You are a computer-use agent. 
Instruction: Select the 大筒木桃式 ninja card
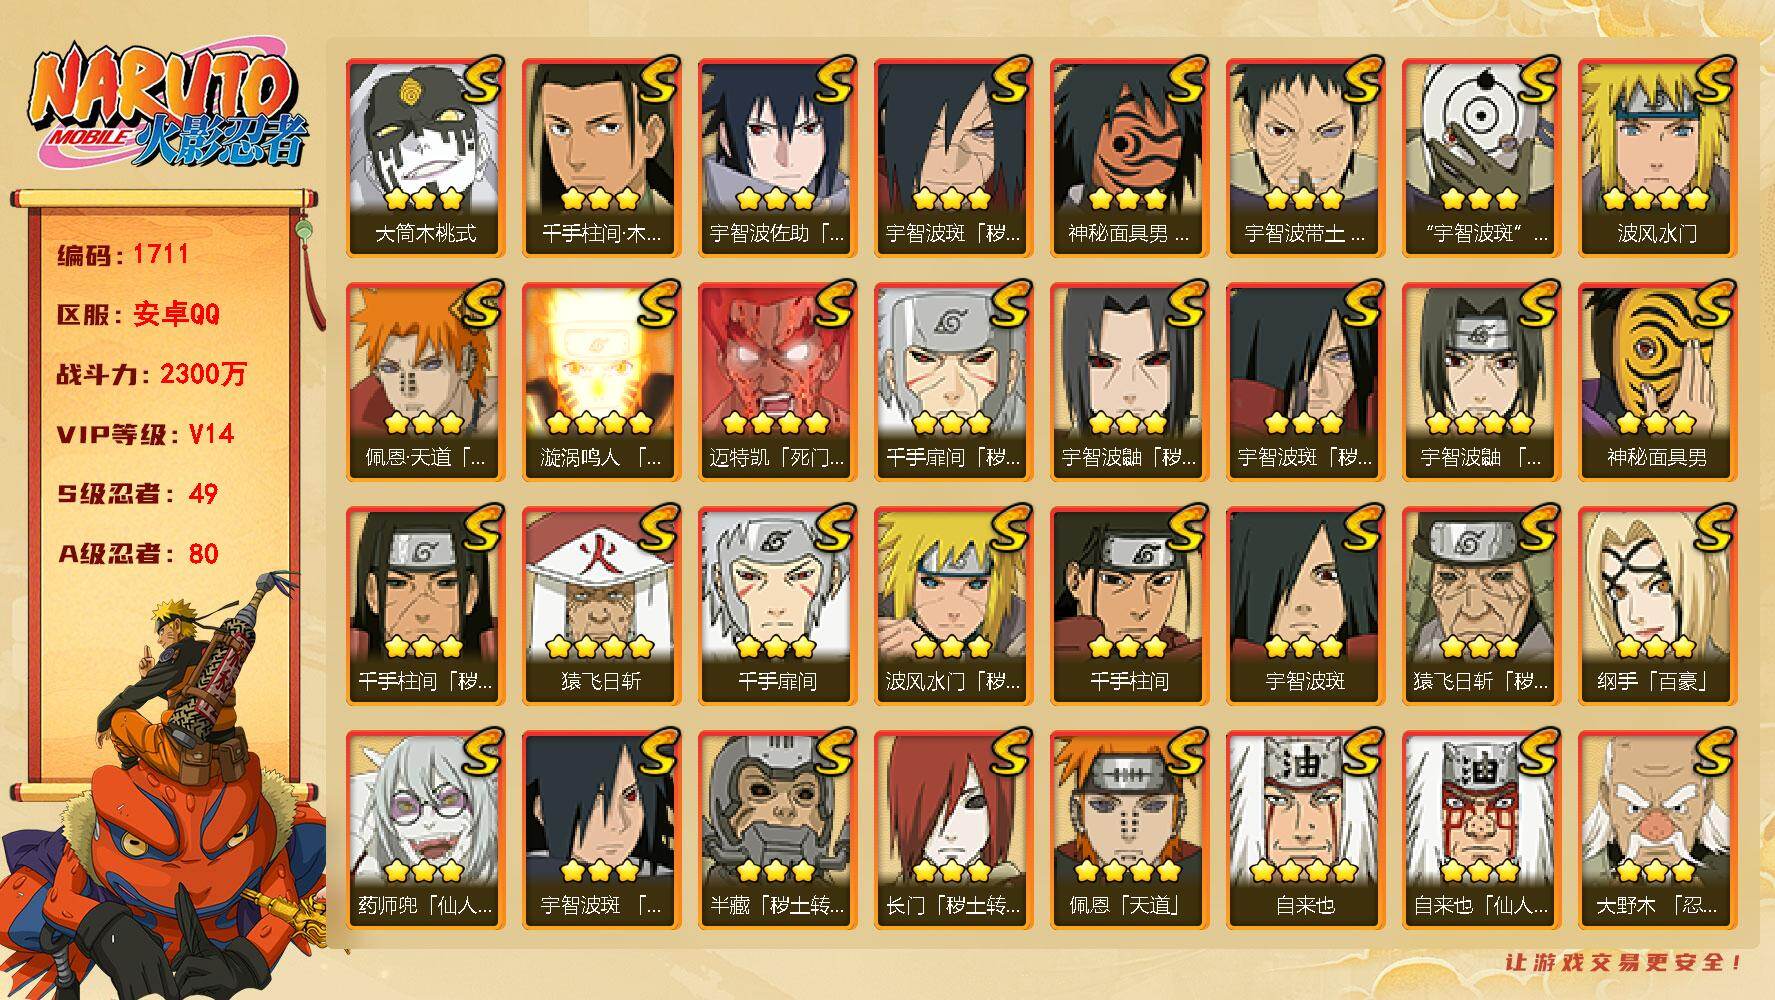[425, 158]
